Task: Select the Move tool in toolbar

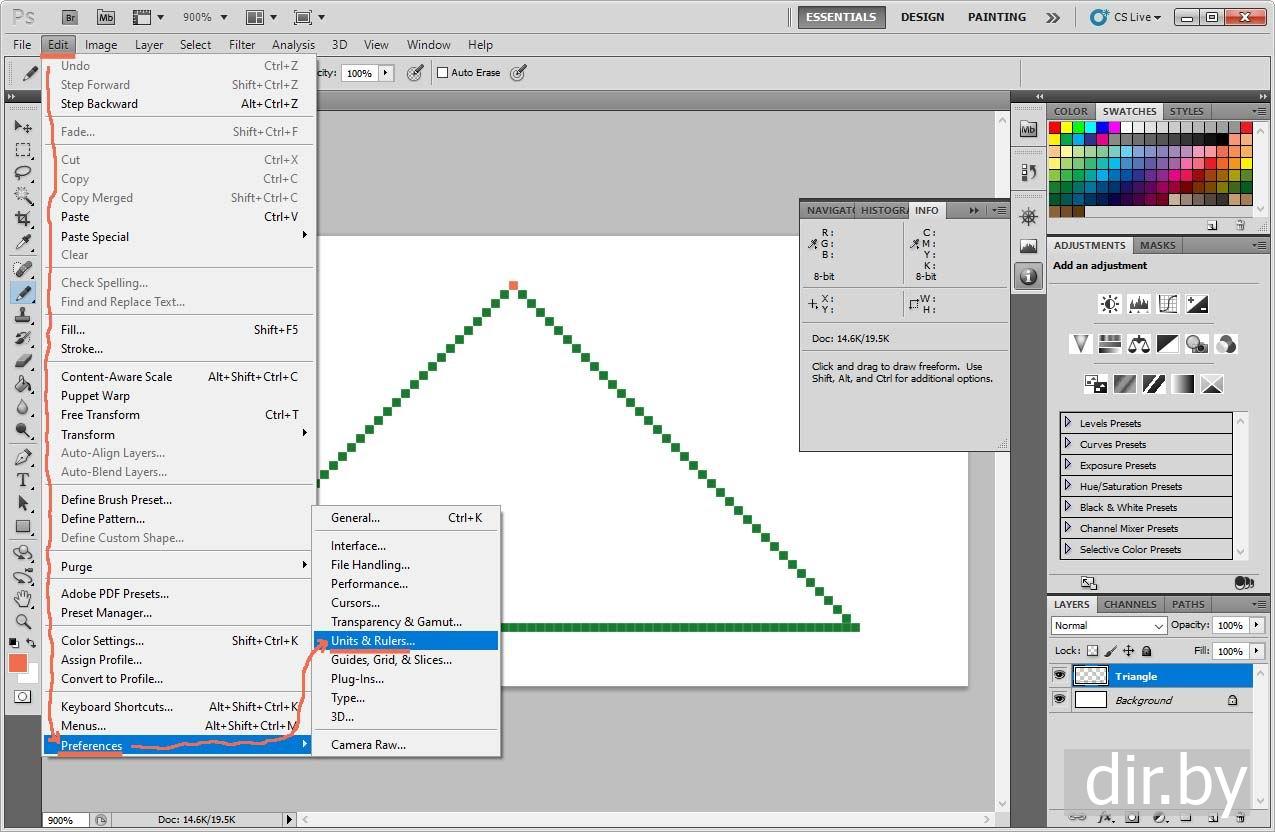Action: [23, 127]
